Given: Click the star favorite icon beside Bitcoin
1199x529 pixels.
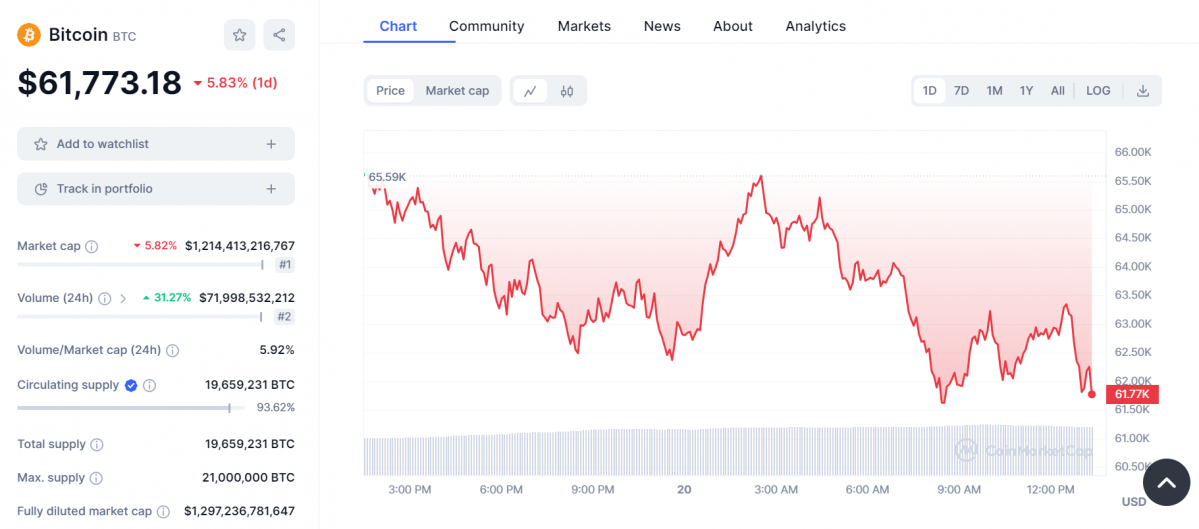Looking at the screenshot, I should 239,35.
